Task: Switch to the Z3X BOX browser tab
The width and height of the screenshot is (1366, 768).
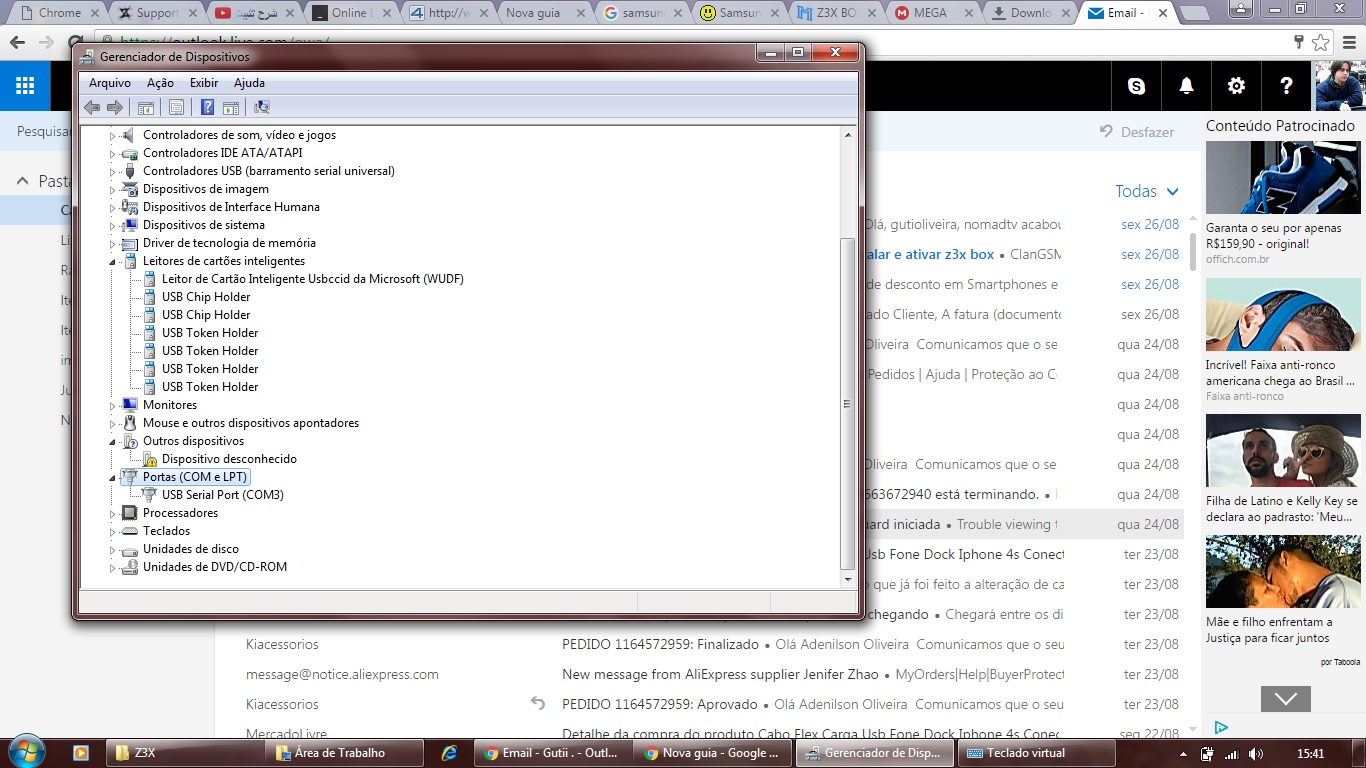Action: click(x=835, y=13)
